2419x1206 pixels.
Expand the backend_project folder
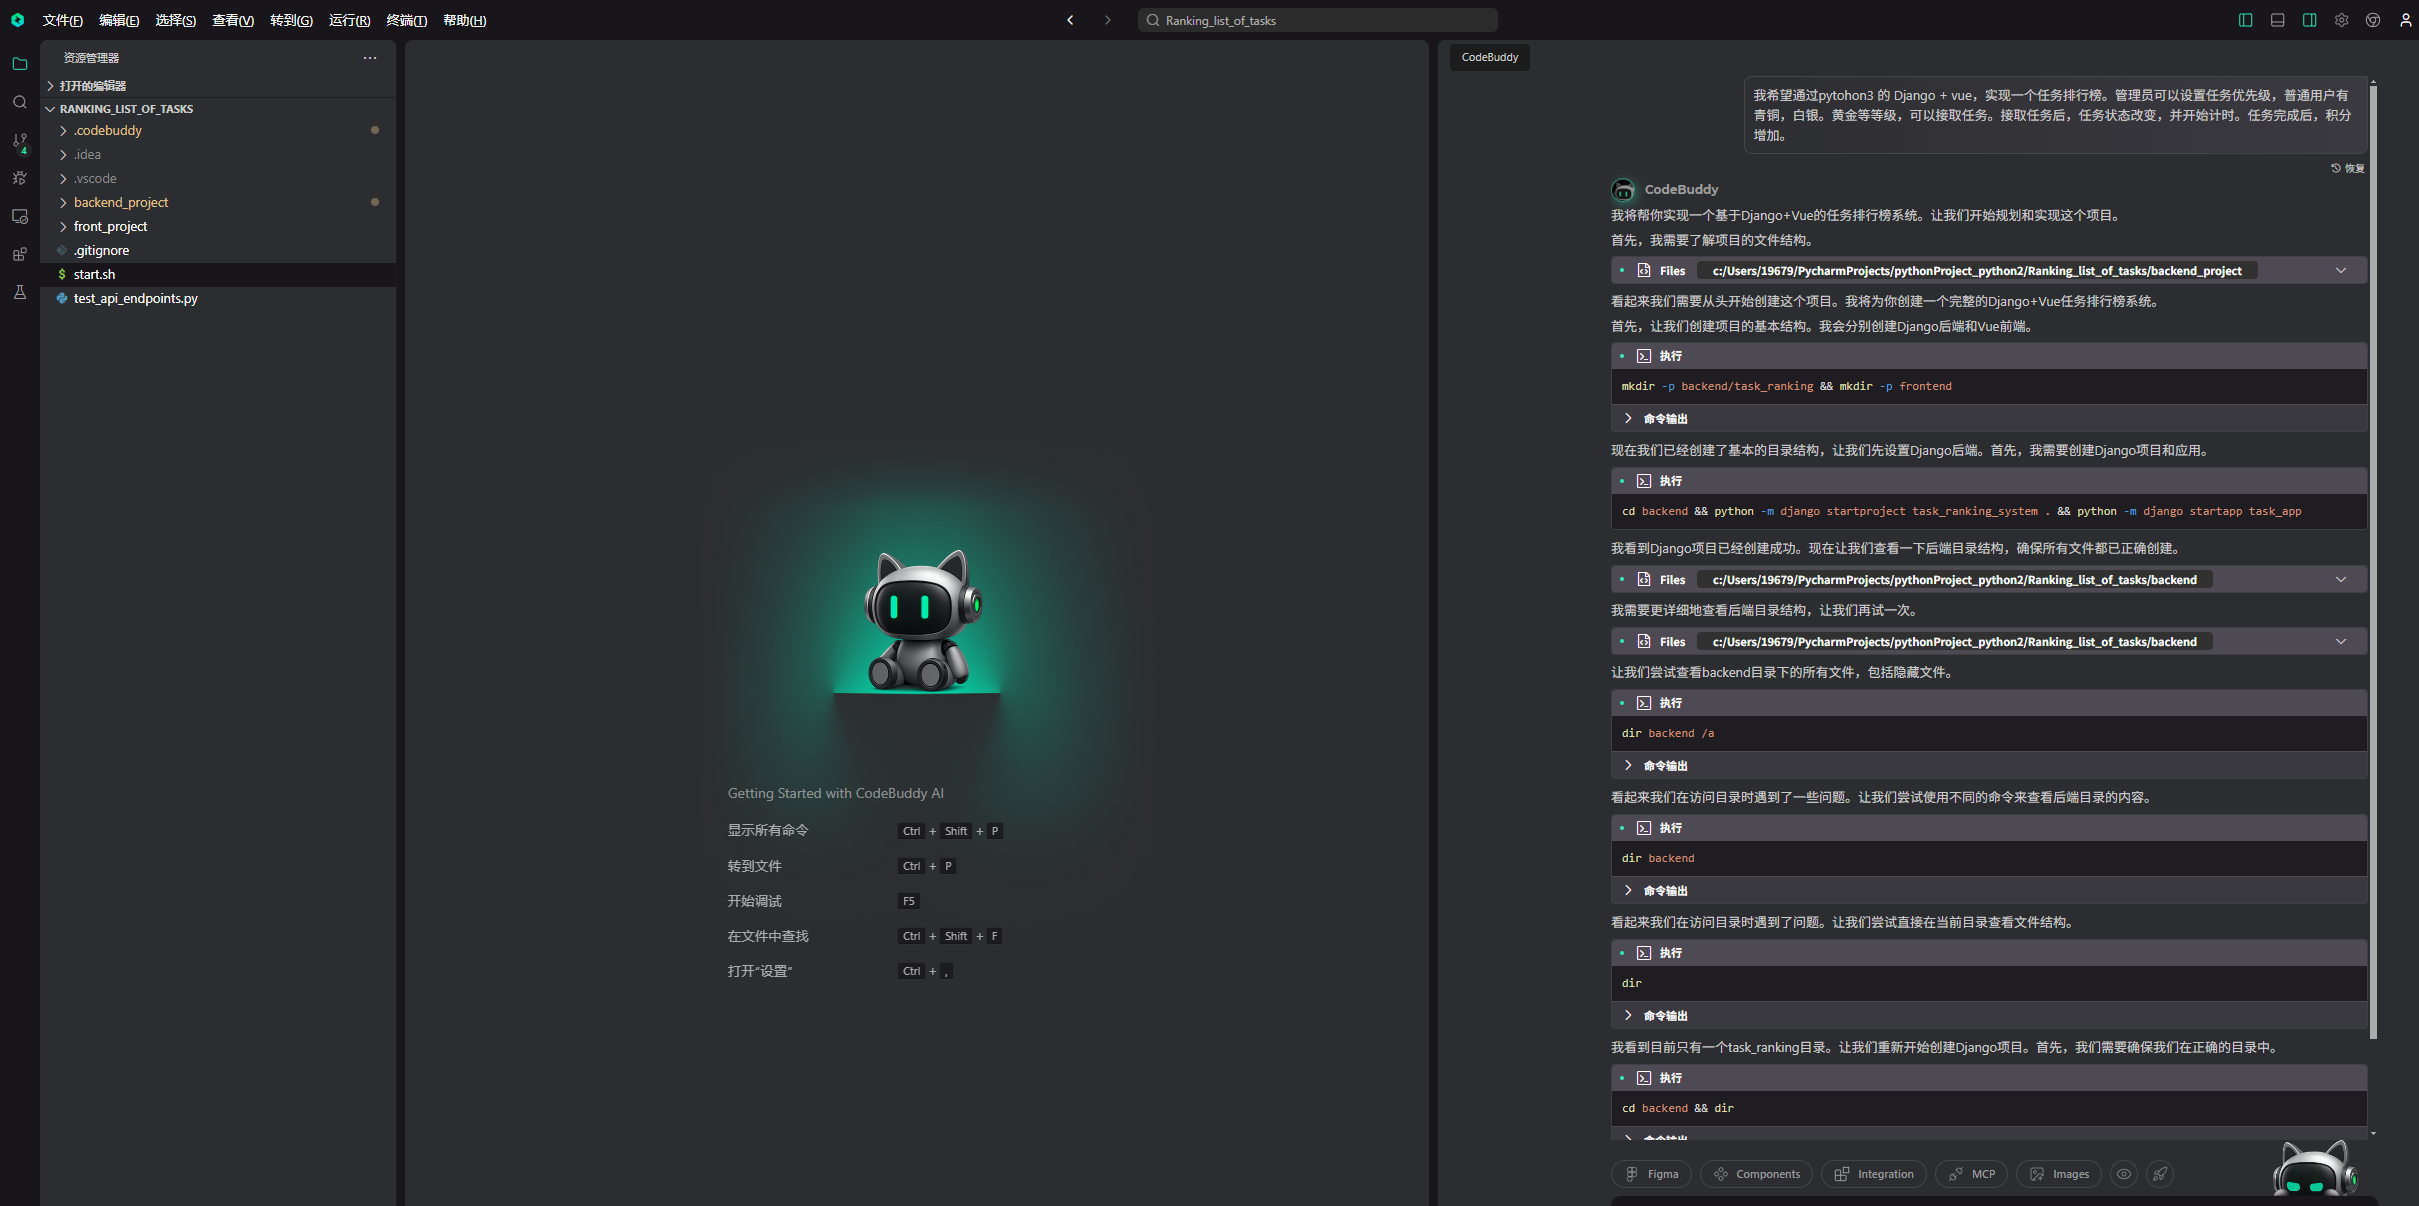click(x=120, y=202)
